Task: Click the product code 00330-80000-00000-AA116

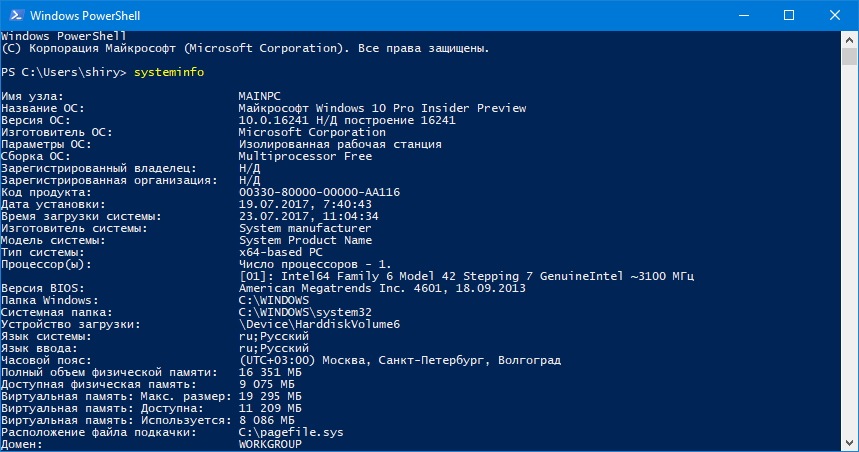Action: click(x=319, y=192)
